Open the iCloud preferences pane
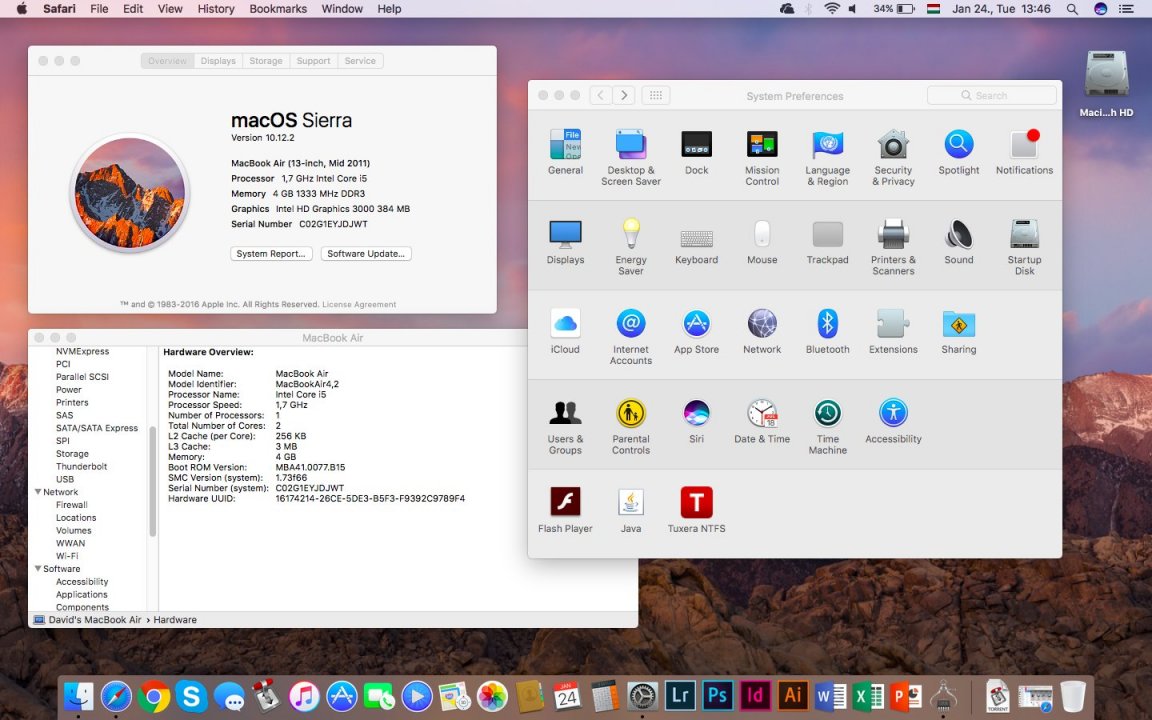 pos(565,332)
